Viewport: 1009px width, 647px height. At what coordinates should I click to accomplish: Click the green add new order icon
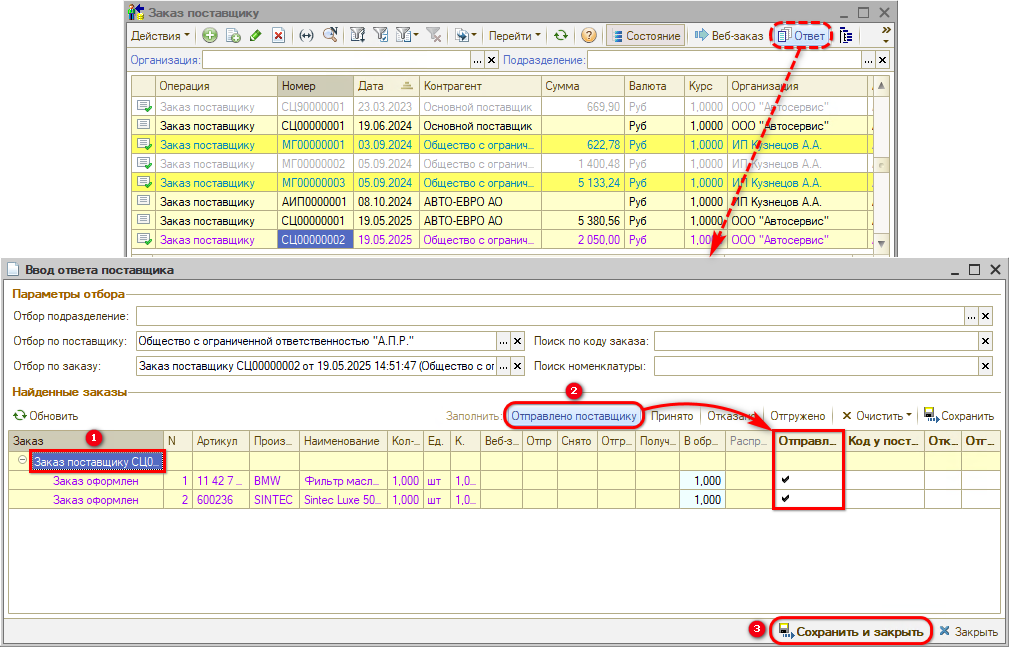pyautogui.click(x=210, y=35)
